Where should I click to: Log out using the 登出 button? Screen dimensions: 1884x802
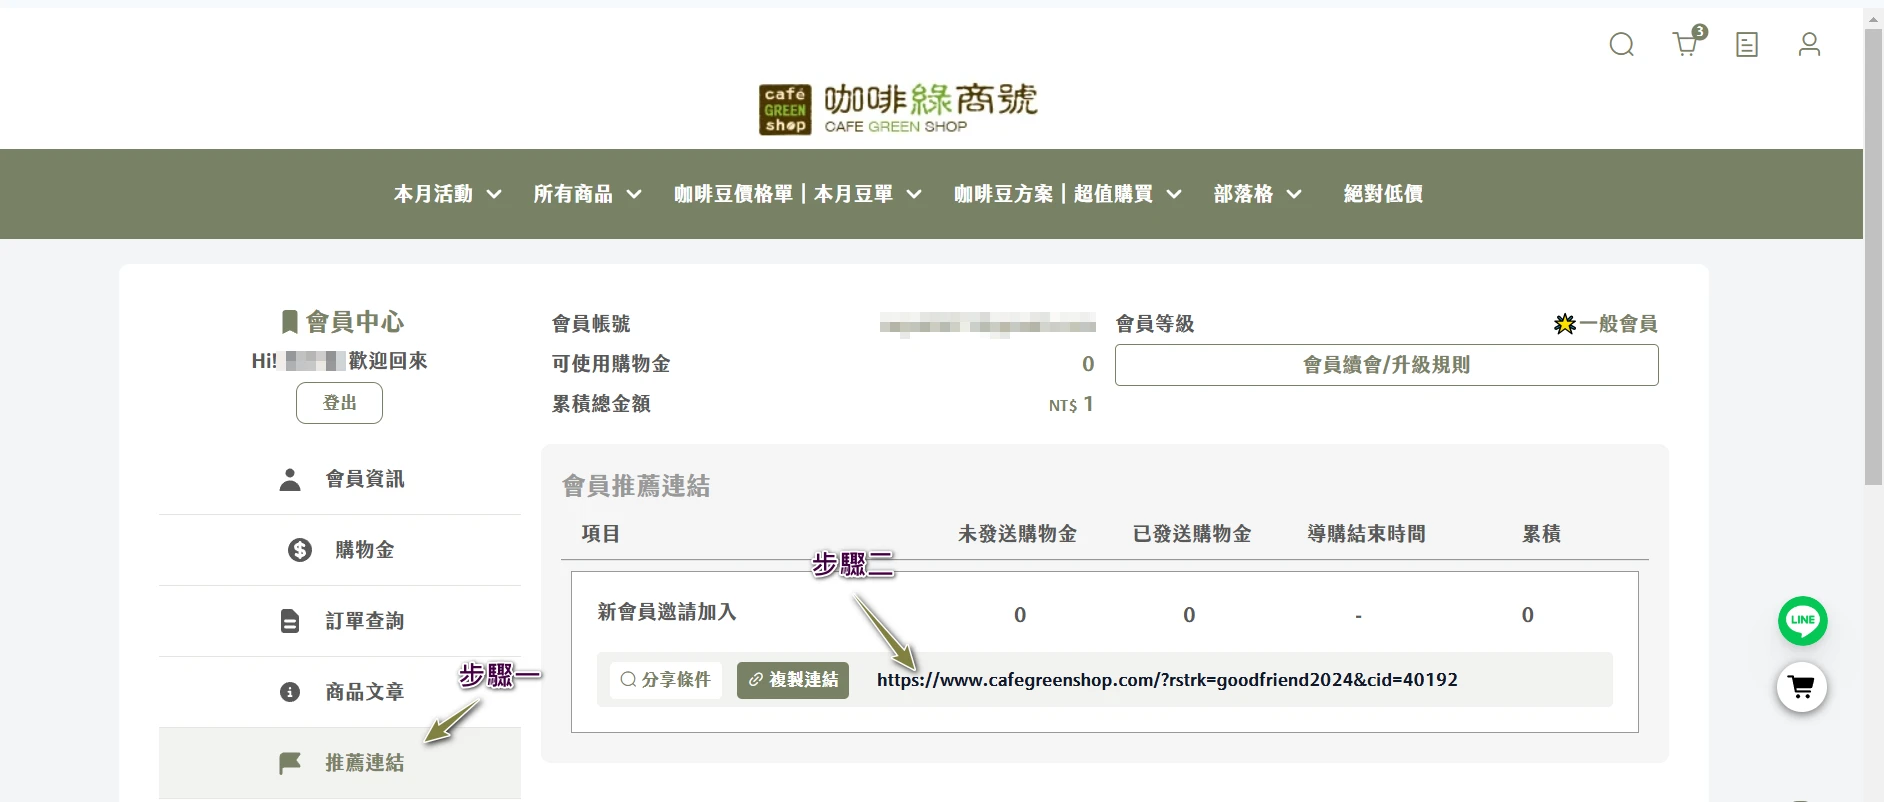pos(339,403)
